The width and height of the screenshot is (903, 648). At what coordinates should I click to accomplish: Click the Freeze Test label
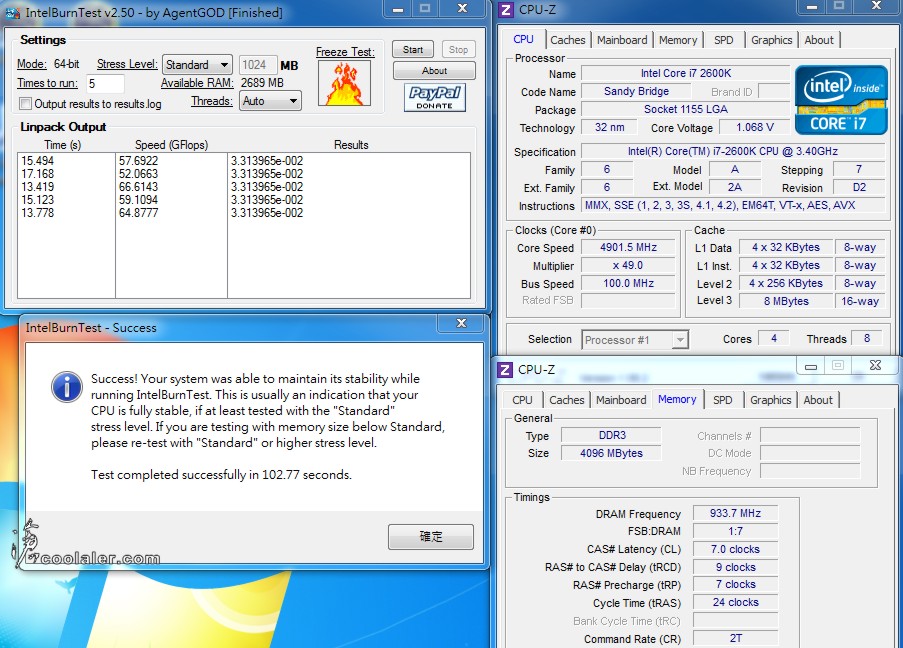345,52
